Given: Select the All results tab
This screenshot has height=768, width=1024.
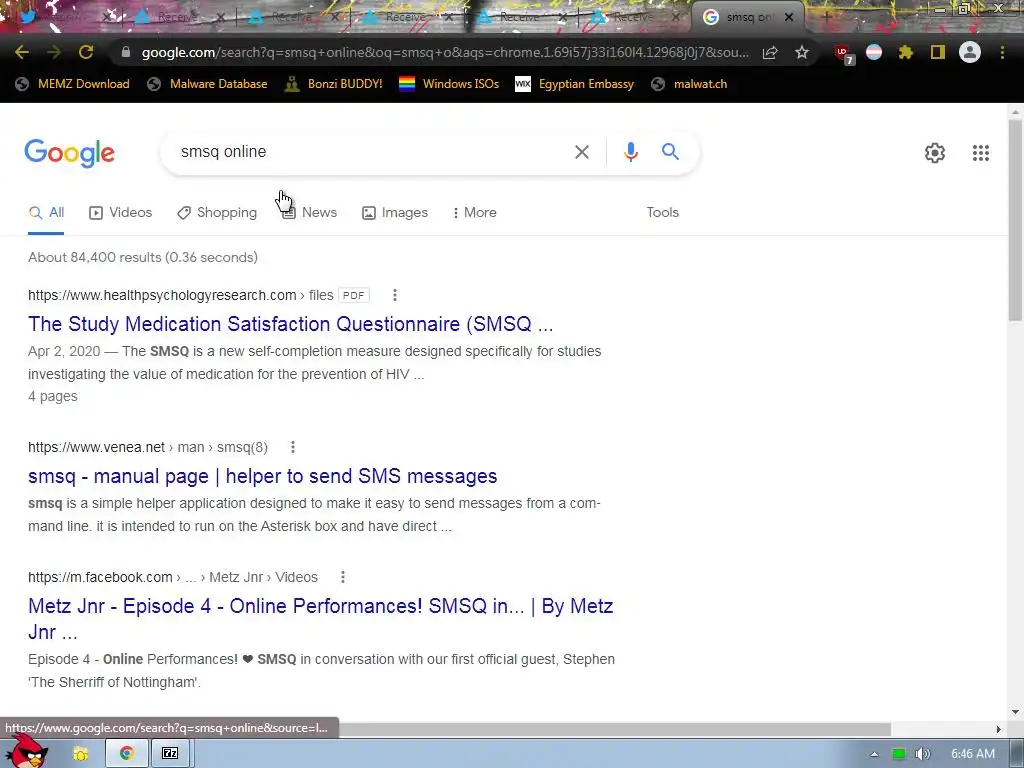Looking at the screenshot, I should (x=46, y=213).
